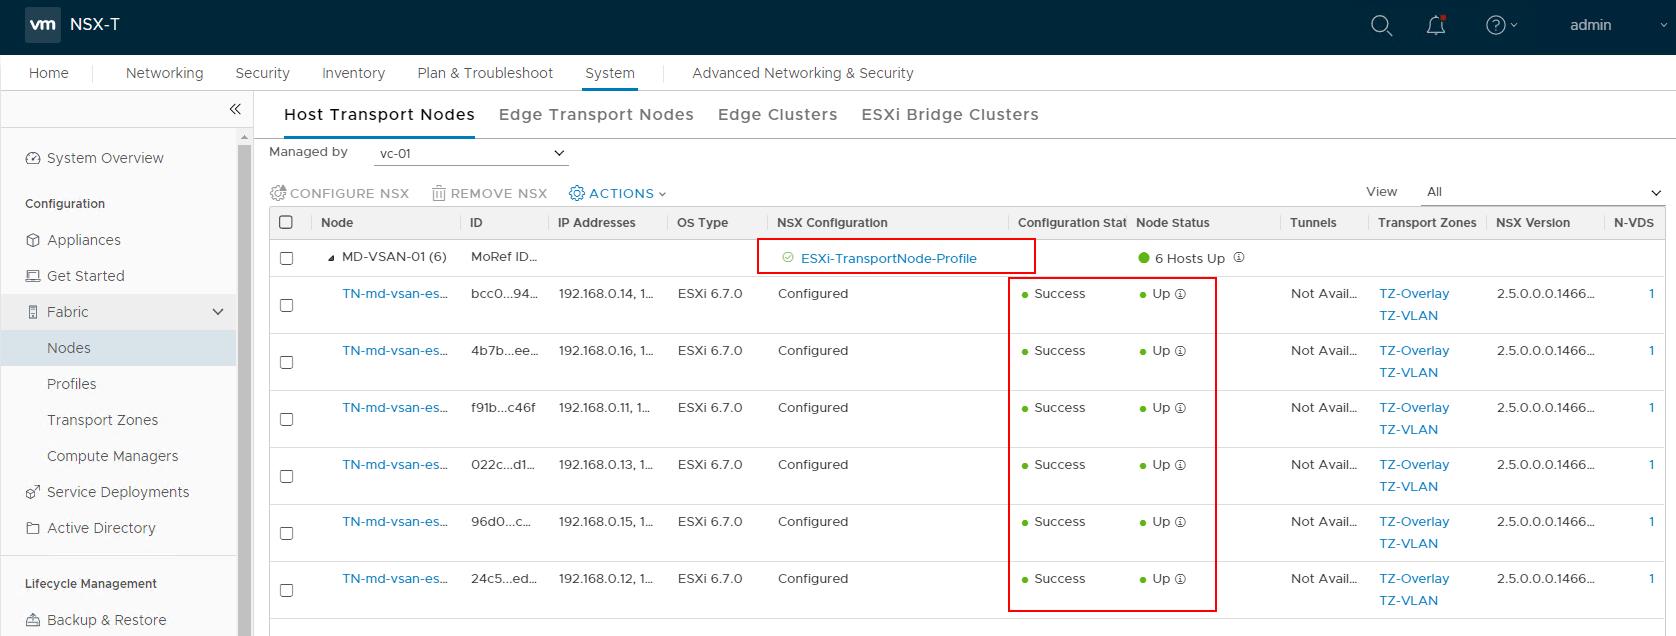The height and width of the screenshot is (636, 1676).
Task: Collapse the Fabric section chevron
Action: tap(218, 312)
